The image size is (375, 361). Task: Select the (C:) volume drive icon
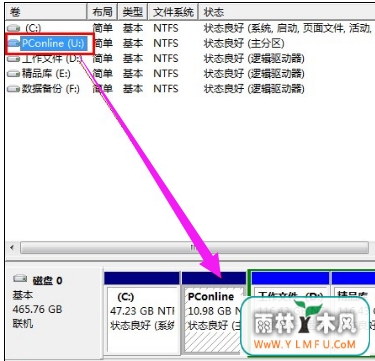(x=13, y=28)
